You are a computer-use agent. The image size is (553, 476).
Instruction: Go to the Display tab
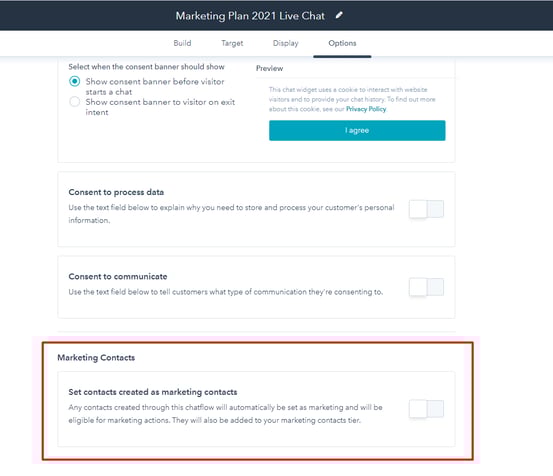click(285, 43)
